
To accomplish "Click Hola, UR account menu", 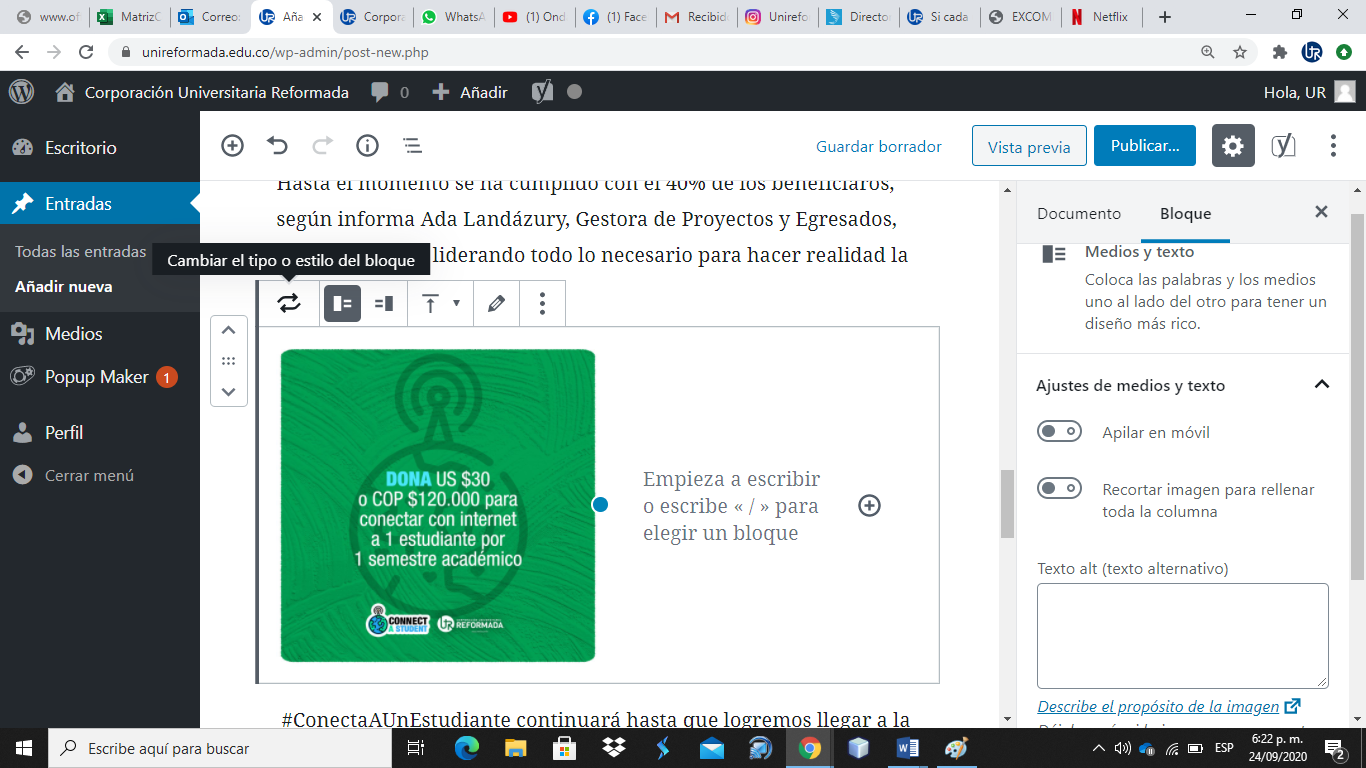I will click(x=1309, y=92).
